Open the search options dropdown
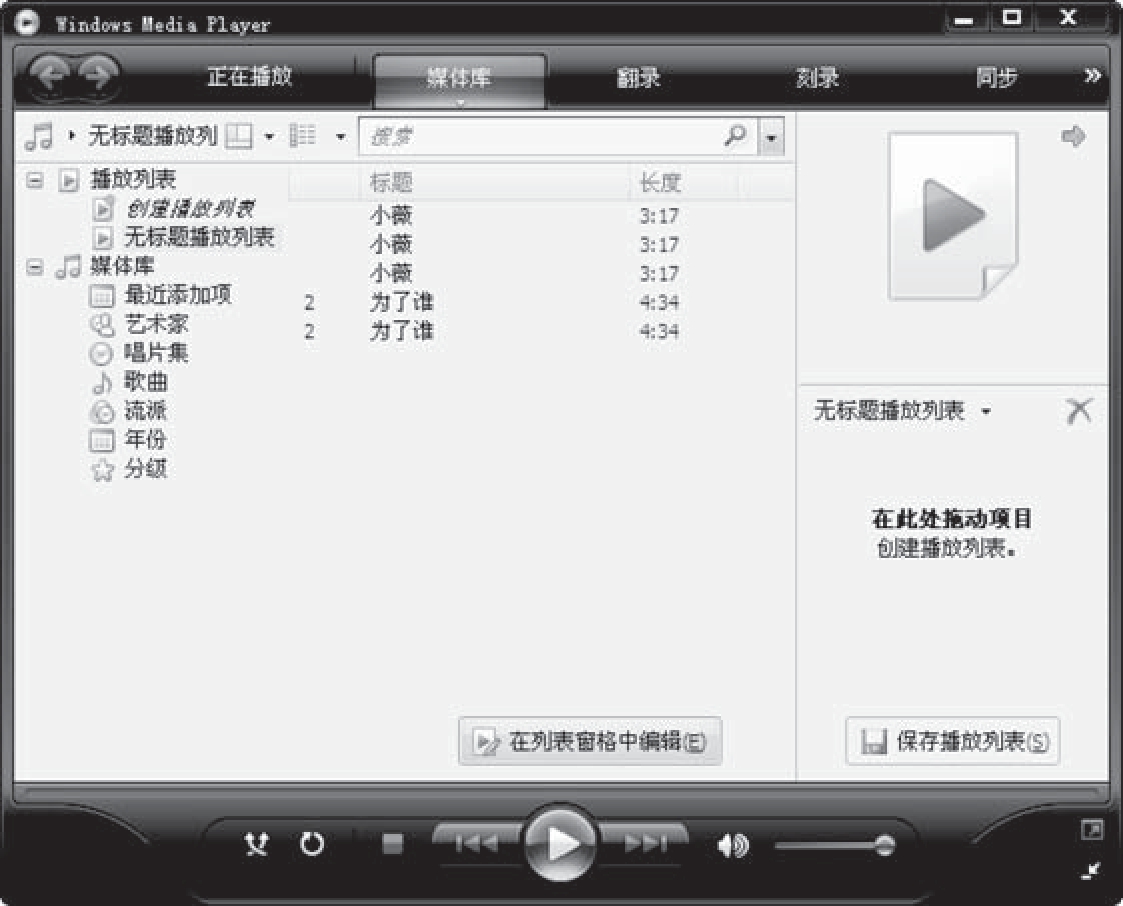Screen dimensions: 1123x906 click(771, 136)
